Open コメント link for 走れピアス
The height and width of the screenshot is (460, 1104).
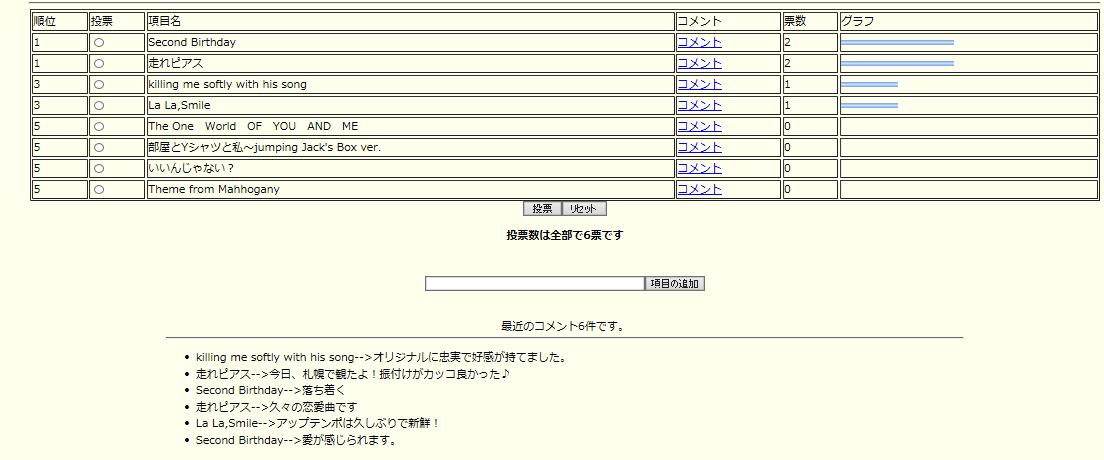[x=699, y=64]
